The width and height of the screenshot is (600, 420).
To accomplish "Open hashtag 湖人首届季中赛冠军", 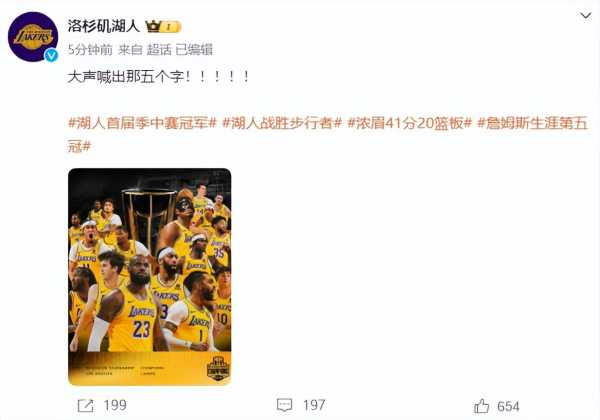I will click(x=142, y=123).
